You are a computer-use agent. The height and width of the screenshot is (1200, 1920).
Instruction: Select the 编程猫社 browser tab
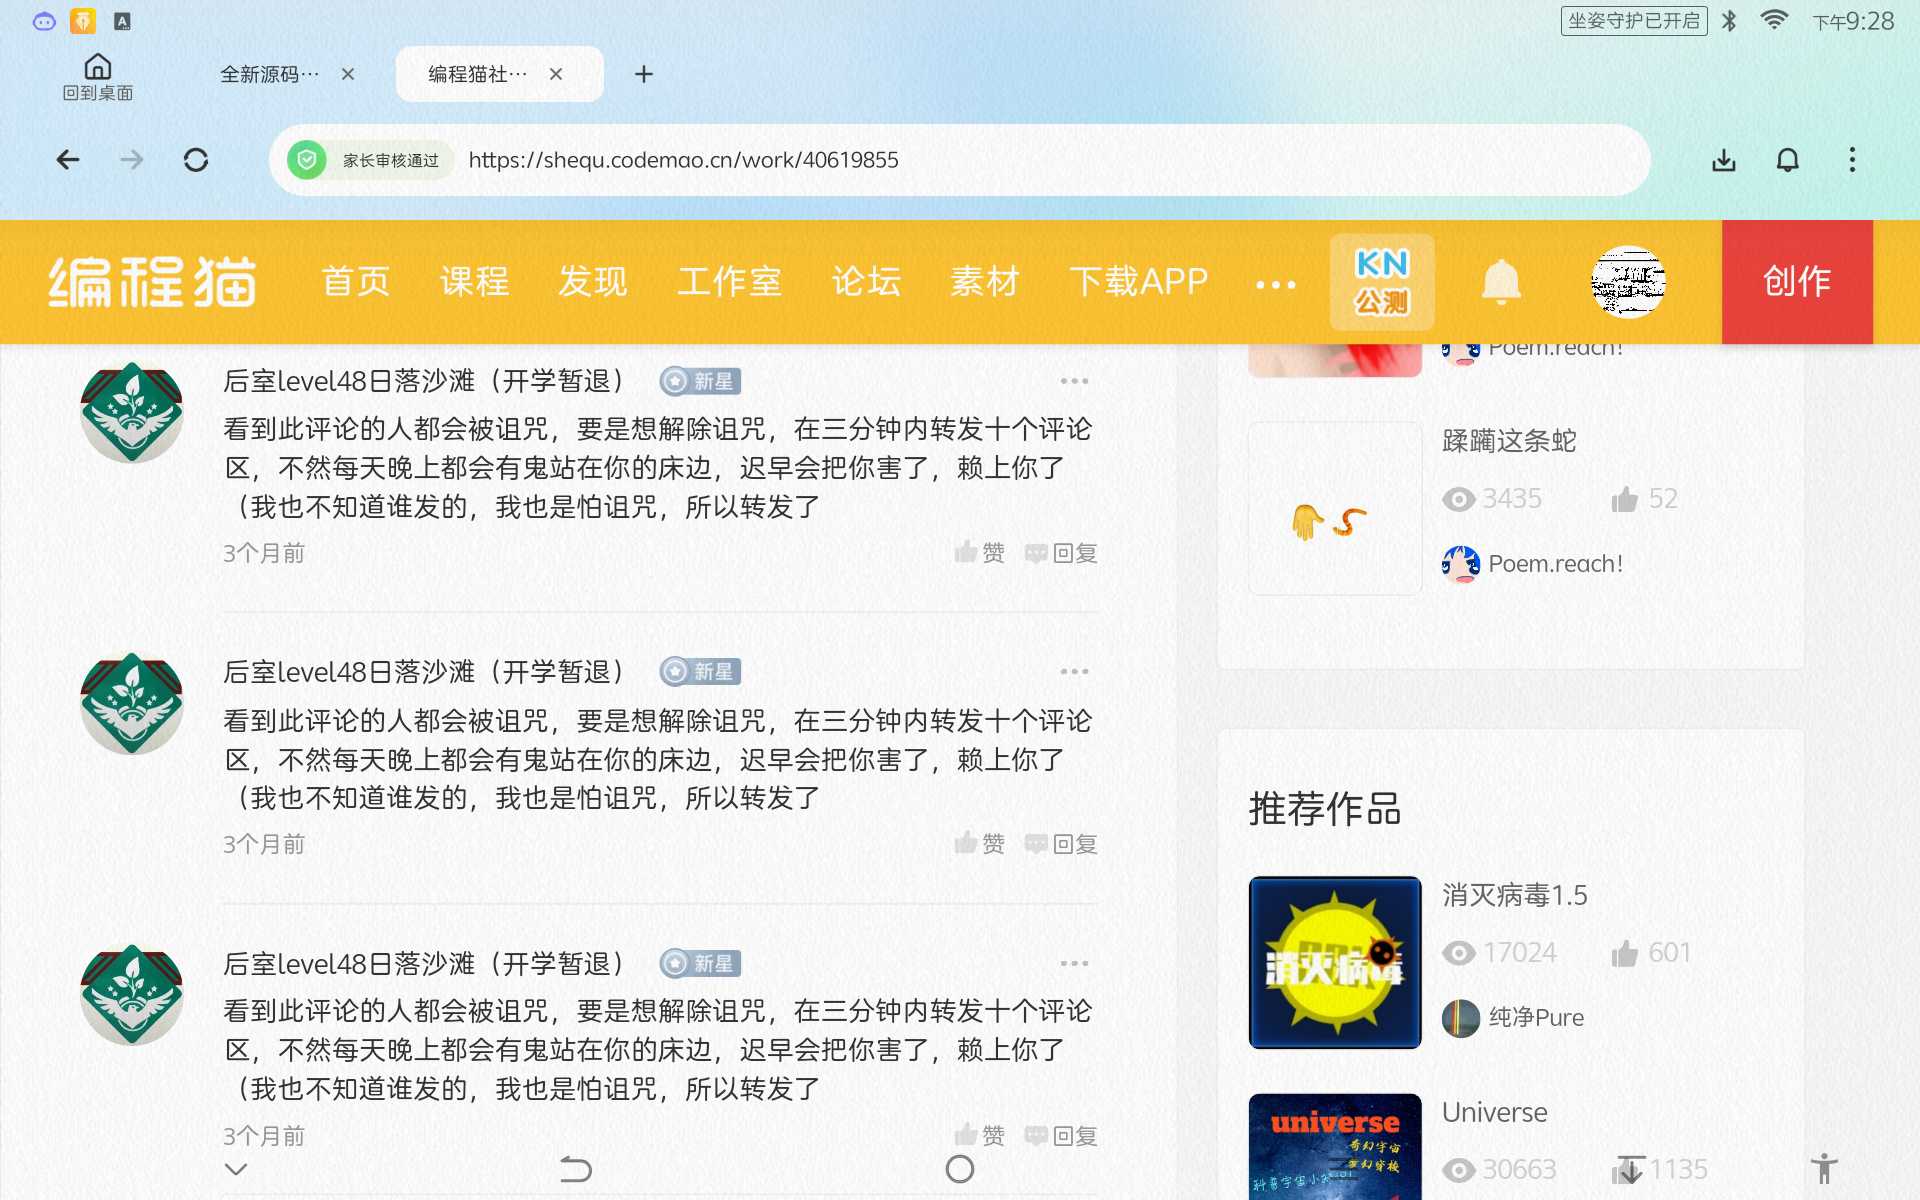478,74
